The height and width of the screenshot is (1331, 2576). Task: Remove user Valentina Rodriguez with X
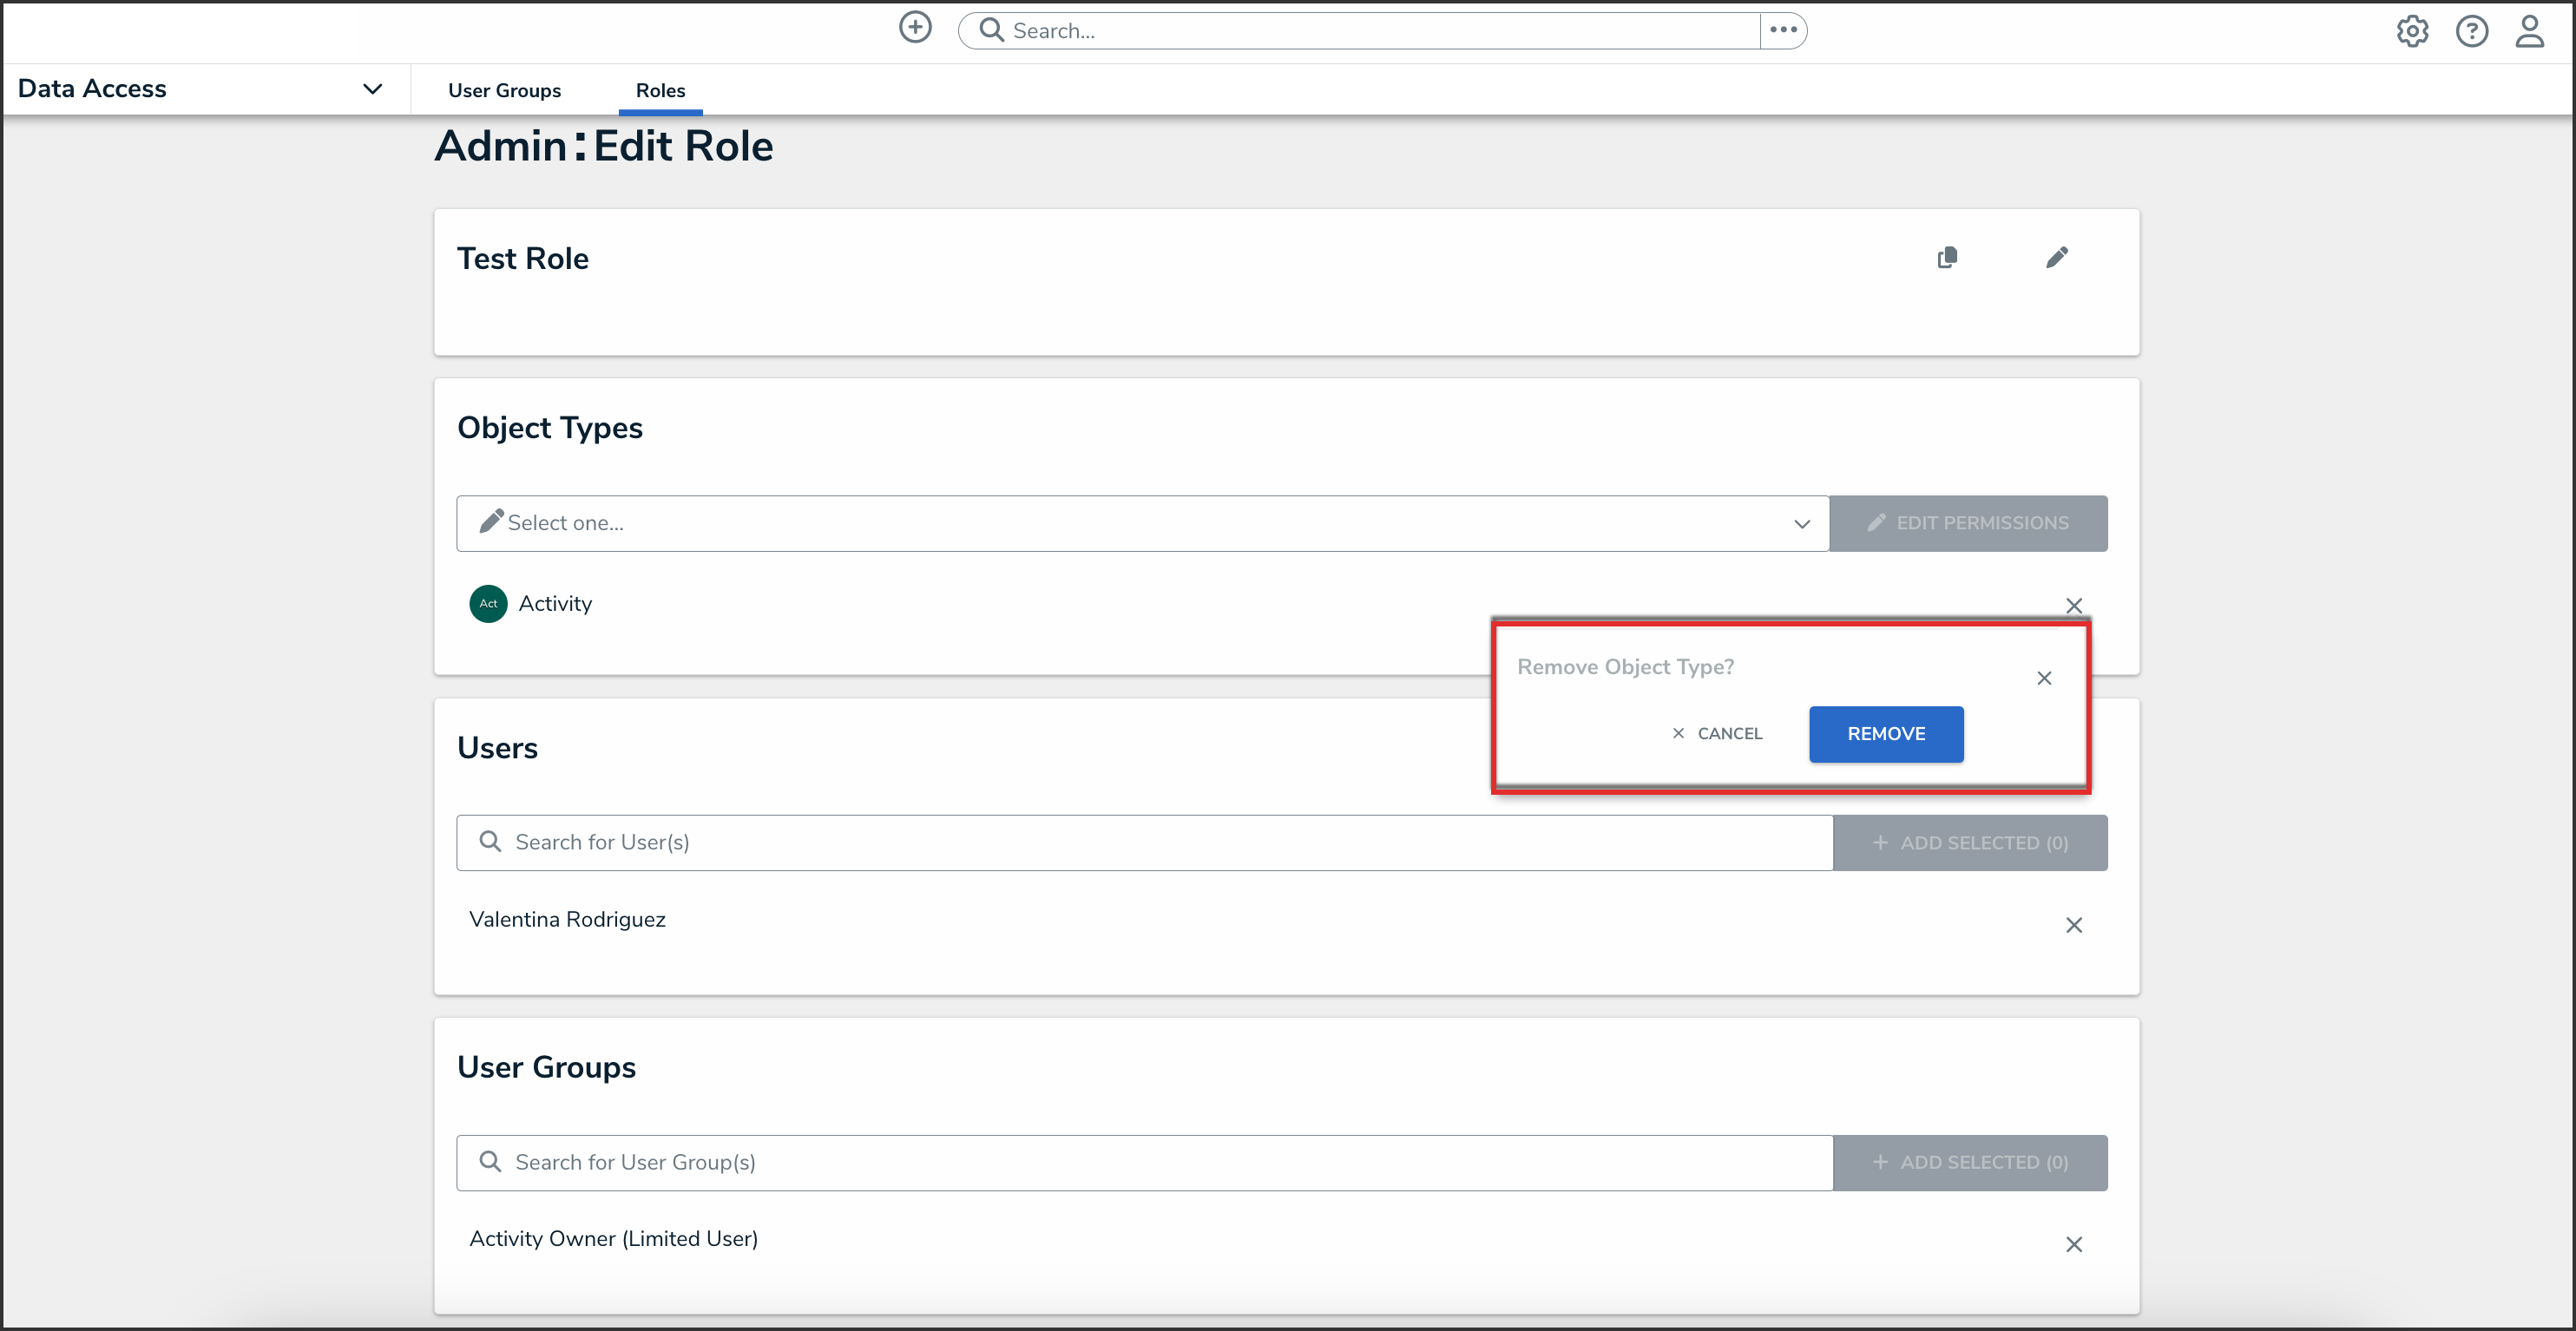coord(2073,925)
